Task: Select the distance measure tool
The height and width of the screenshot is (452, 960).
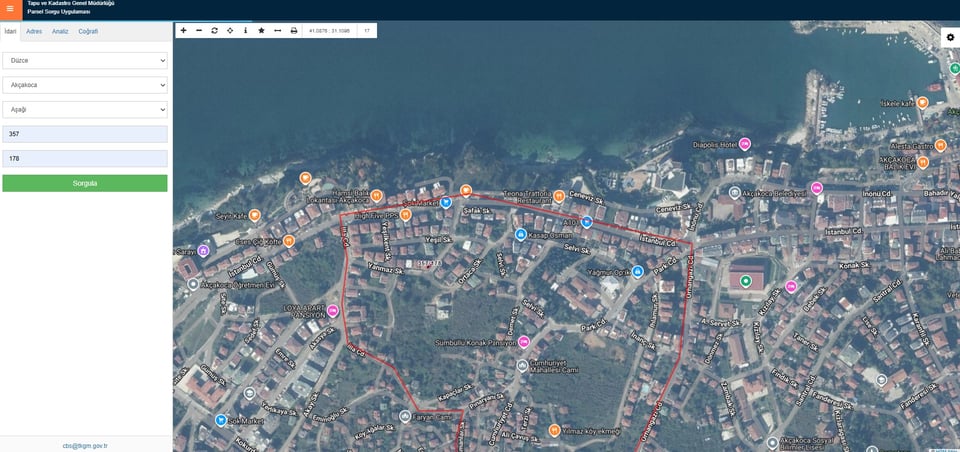Action: (x=277, y=31)
